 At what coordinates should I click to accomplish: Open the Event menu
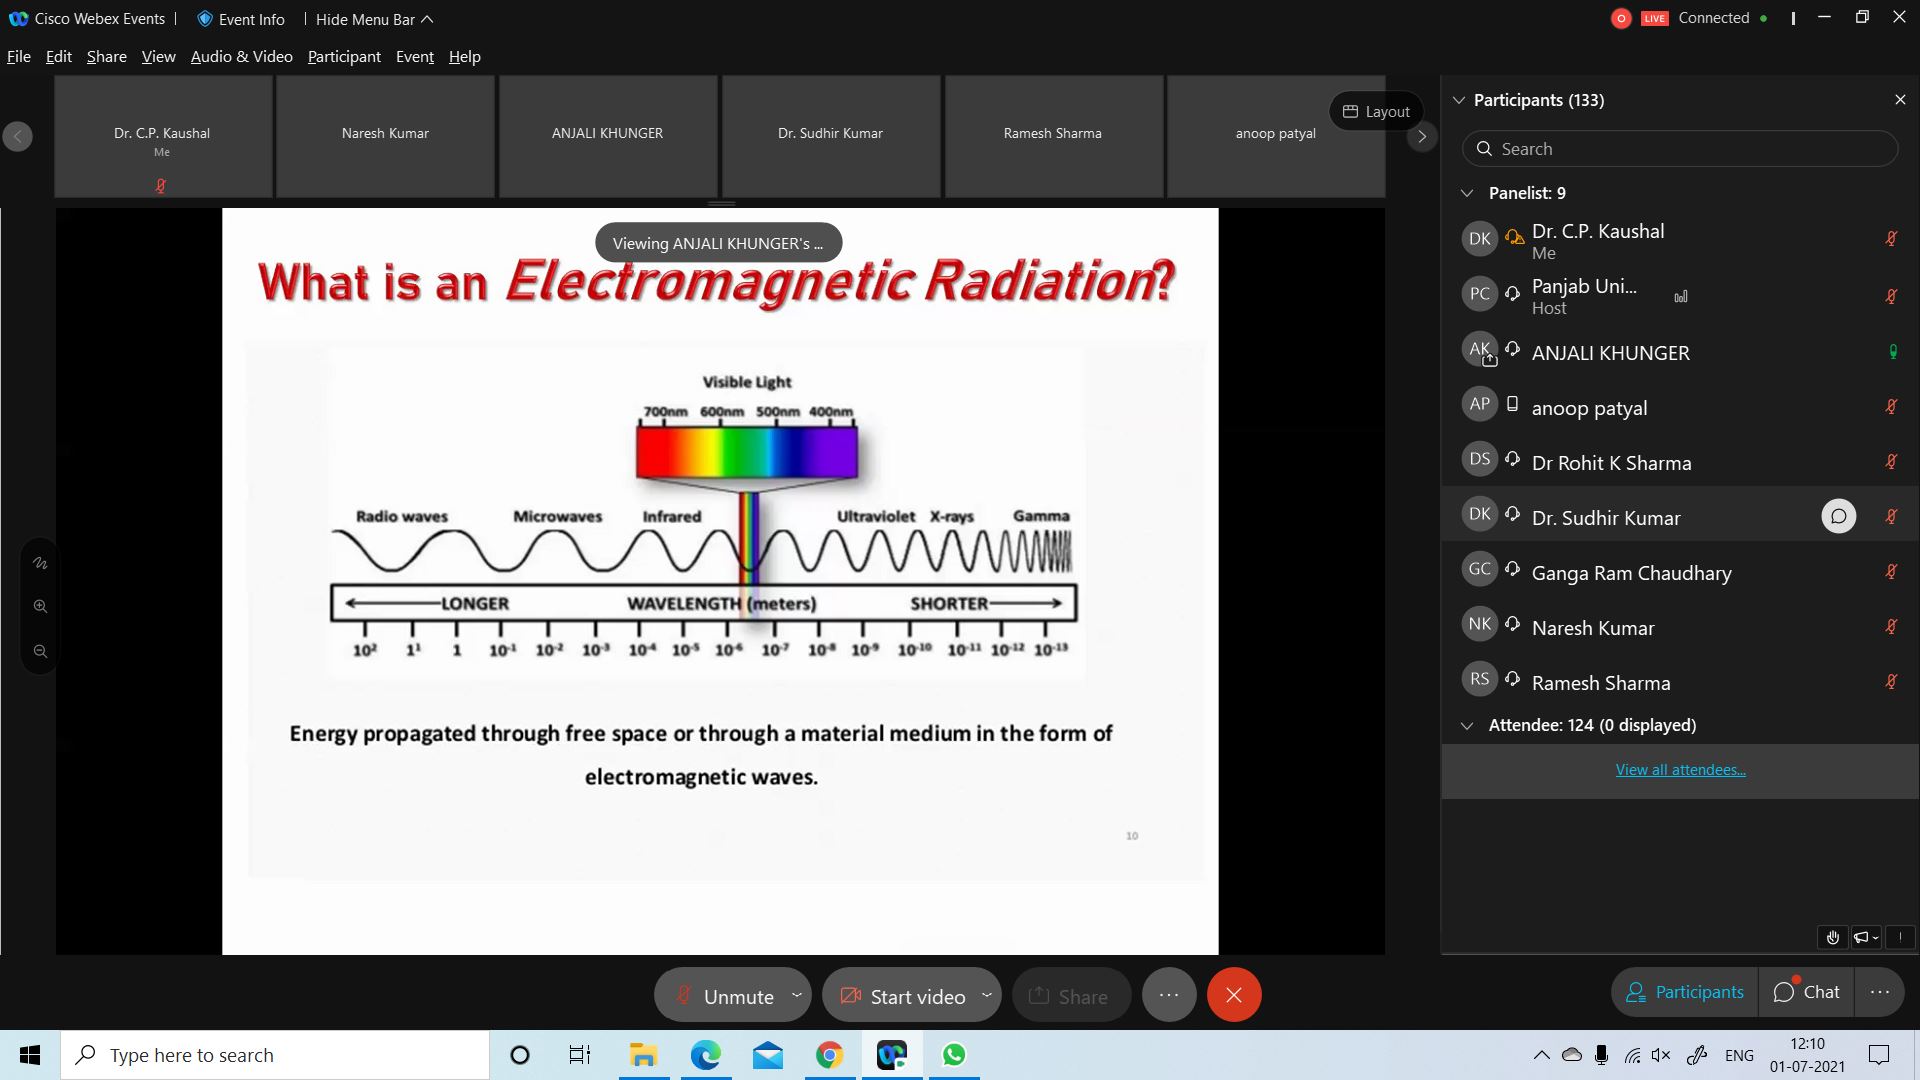pyautogui.click(x=415, y=56)
